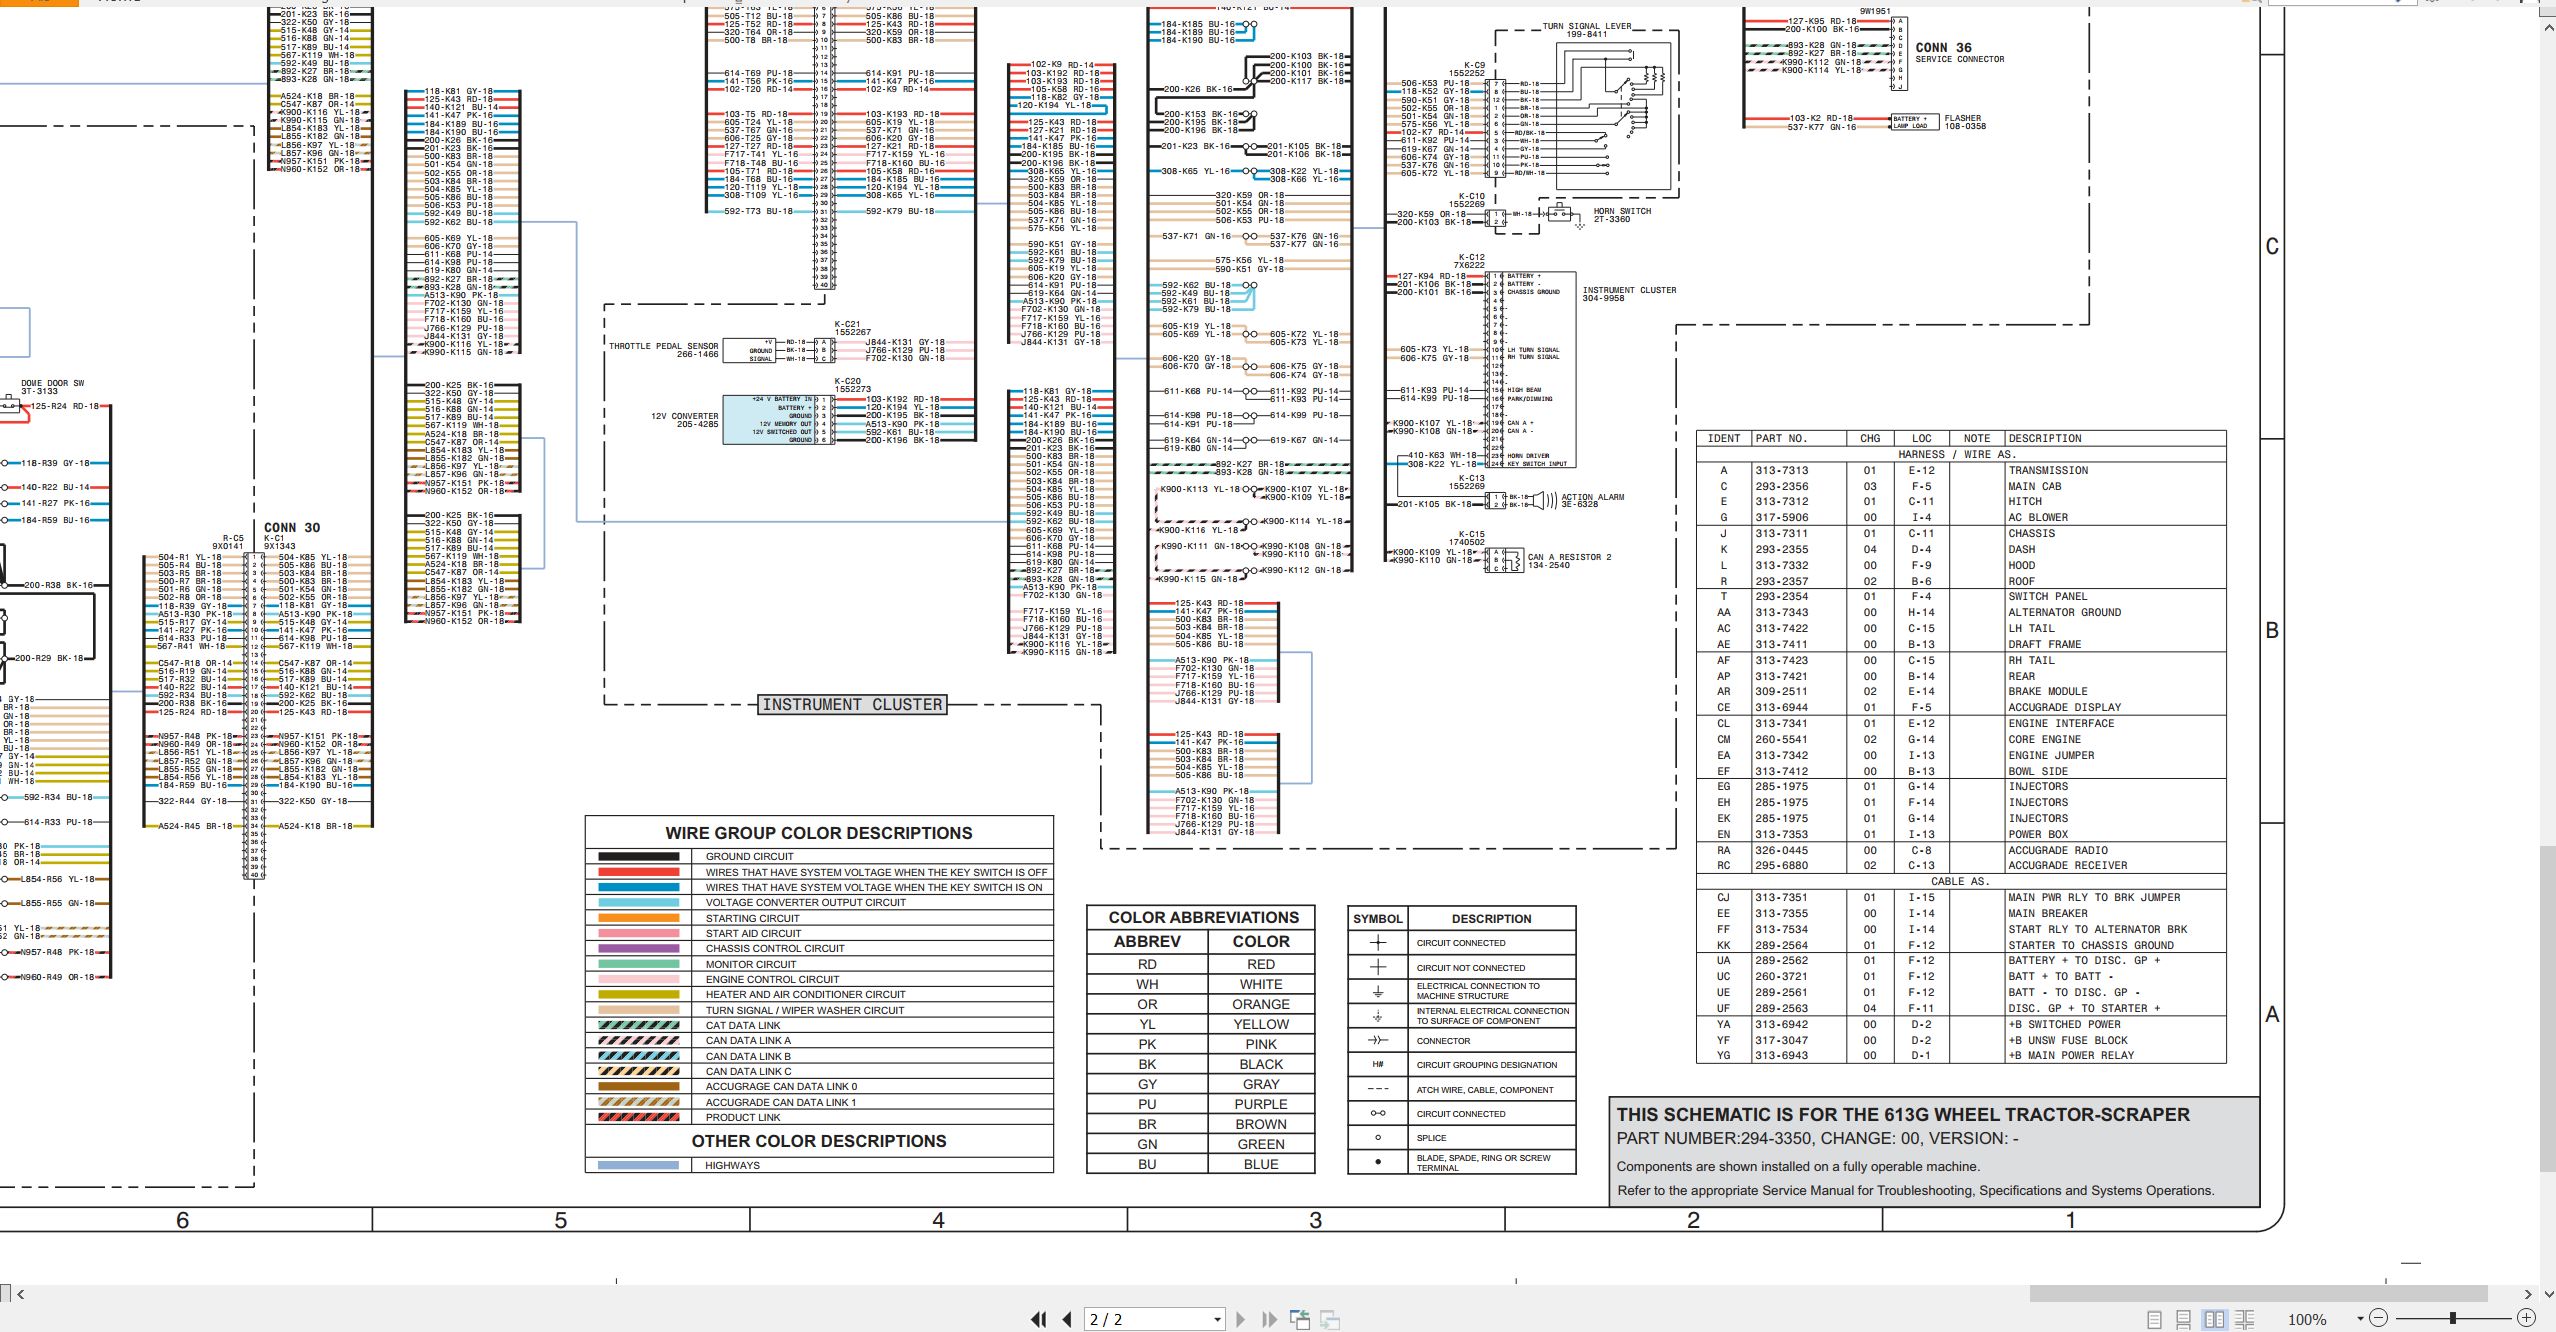Open the 100% zoom level dropdown

[x=2360, y=1319]
